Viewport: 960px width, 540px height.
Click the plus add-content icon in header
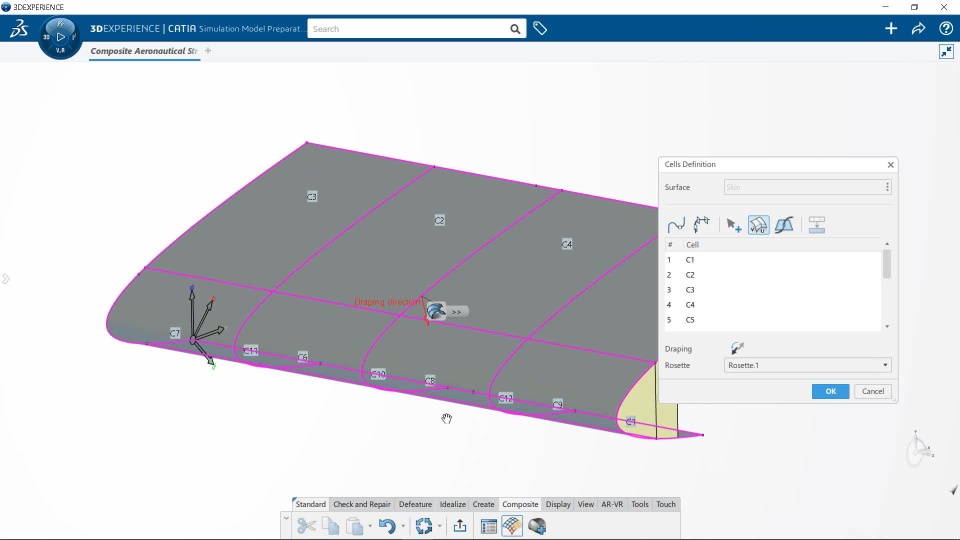tap(891, 28)
